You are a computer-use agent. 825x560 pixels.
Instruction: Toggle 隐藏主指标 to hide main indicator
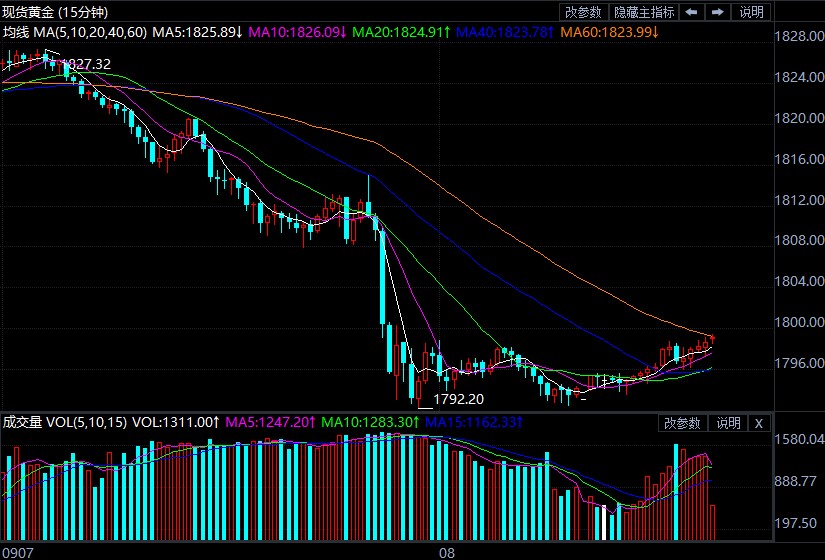[x=644, y=12]
